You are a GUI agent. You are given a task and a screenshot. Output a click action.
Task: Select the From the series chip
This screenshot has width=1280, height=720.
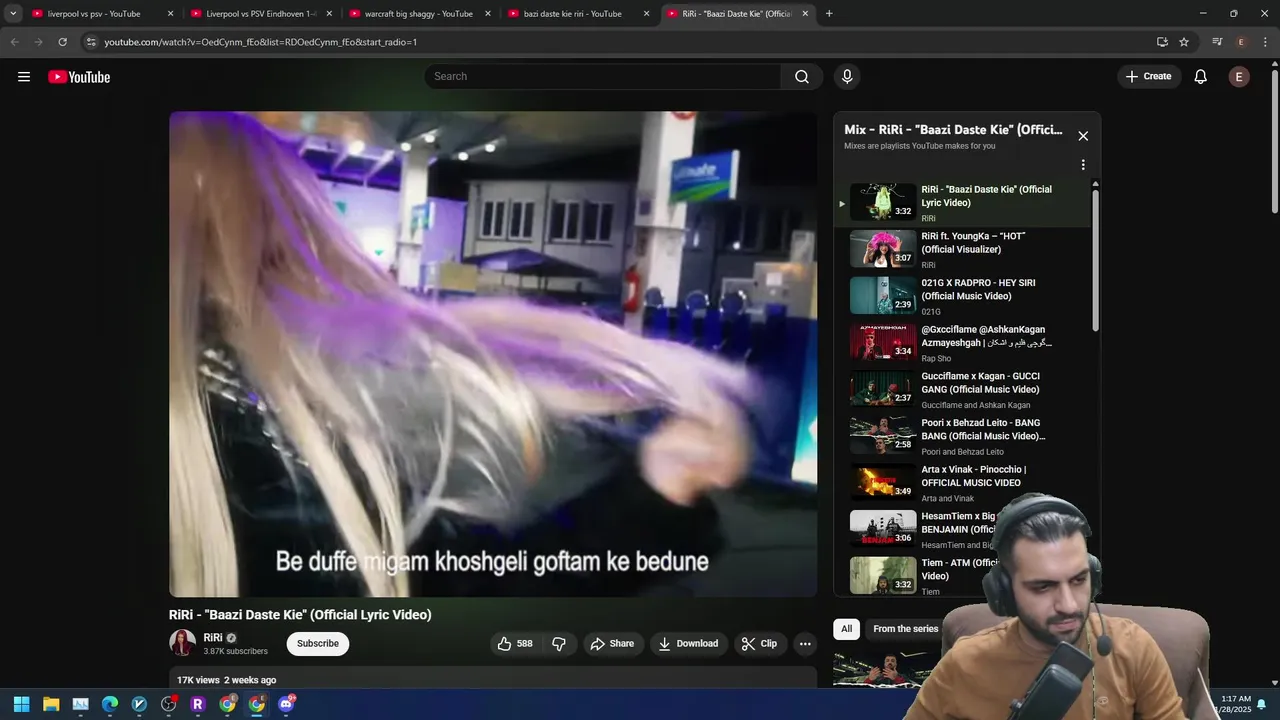[x=905, y=629]
